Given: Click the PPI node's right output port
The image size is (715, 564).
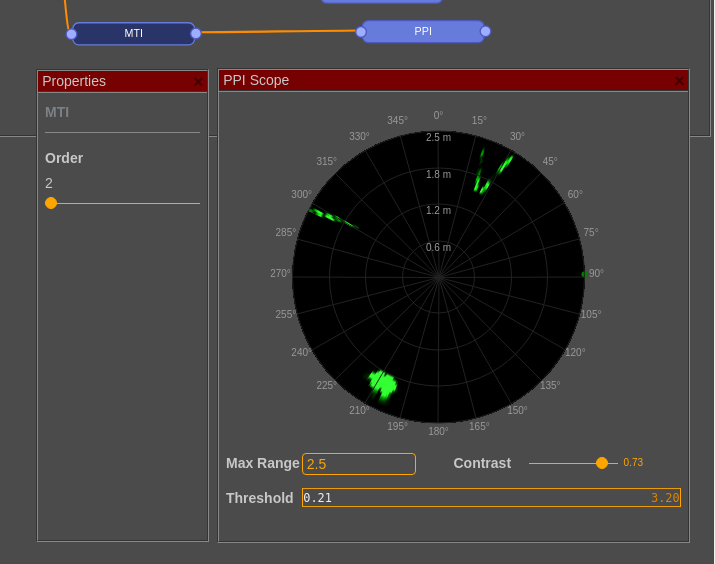Looking at the screenshot, I should click(x=486, y=31).
